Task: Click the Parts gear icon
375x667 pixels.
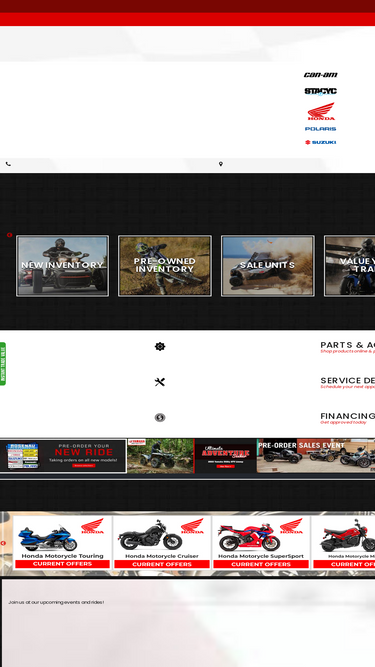Action: pyautogui.click(x=160, y=347)
